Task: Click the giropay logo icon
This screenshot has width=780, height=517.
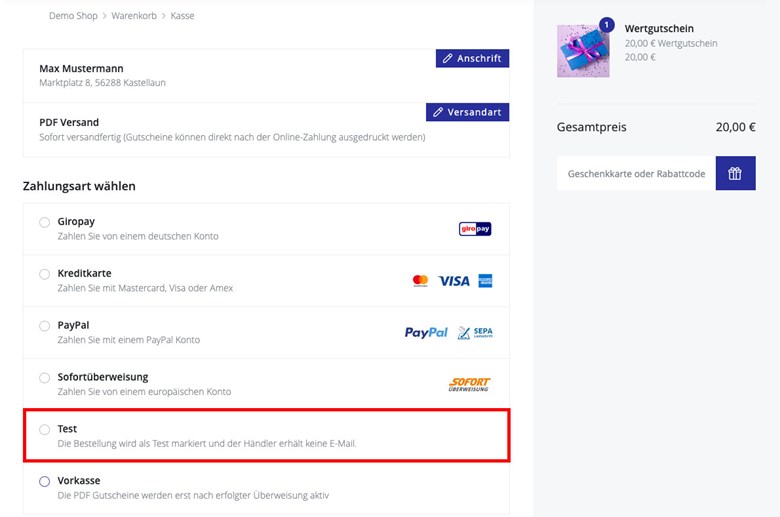Action: click(475, 229)
